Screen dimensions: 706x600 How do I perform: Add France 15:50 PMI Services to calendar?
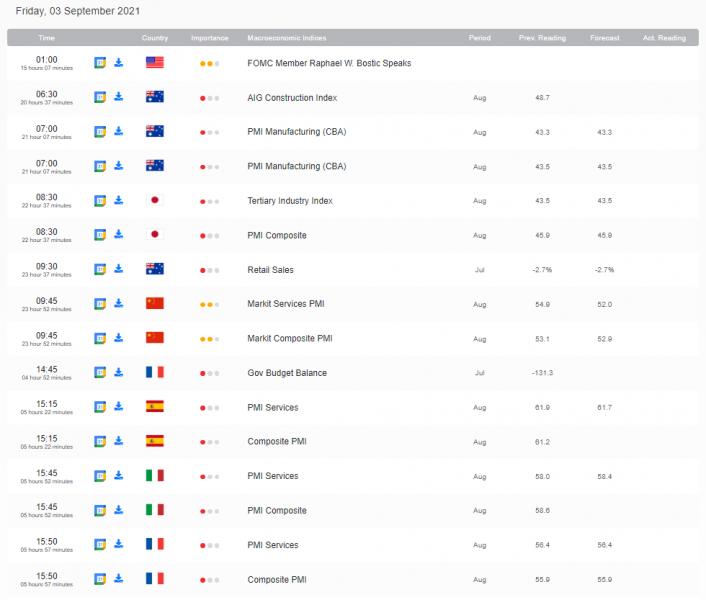pyautogui.click(x=100, y=545)
